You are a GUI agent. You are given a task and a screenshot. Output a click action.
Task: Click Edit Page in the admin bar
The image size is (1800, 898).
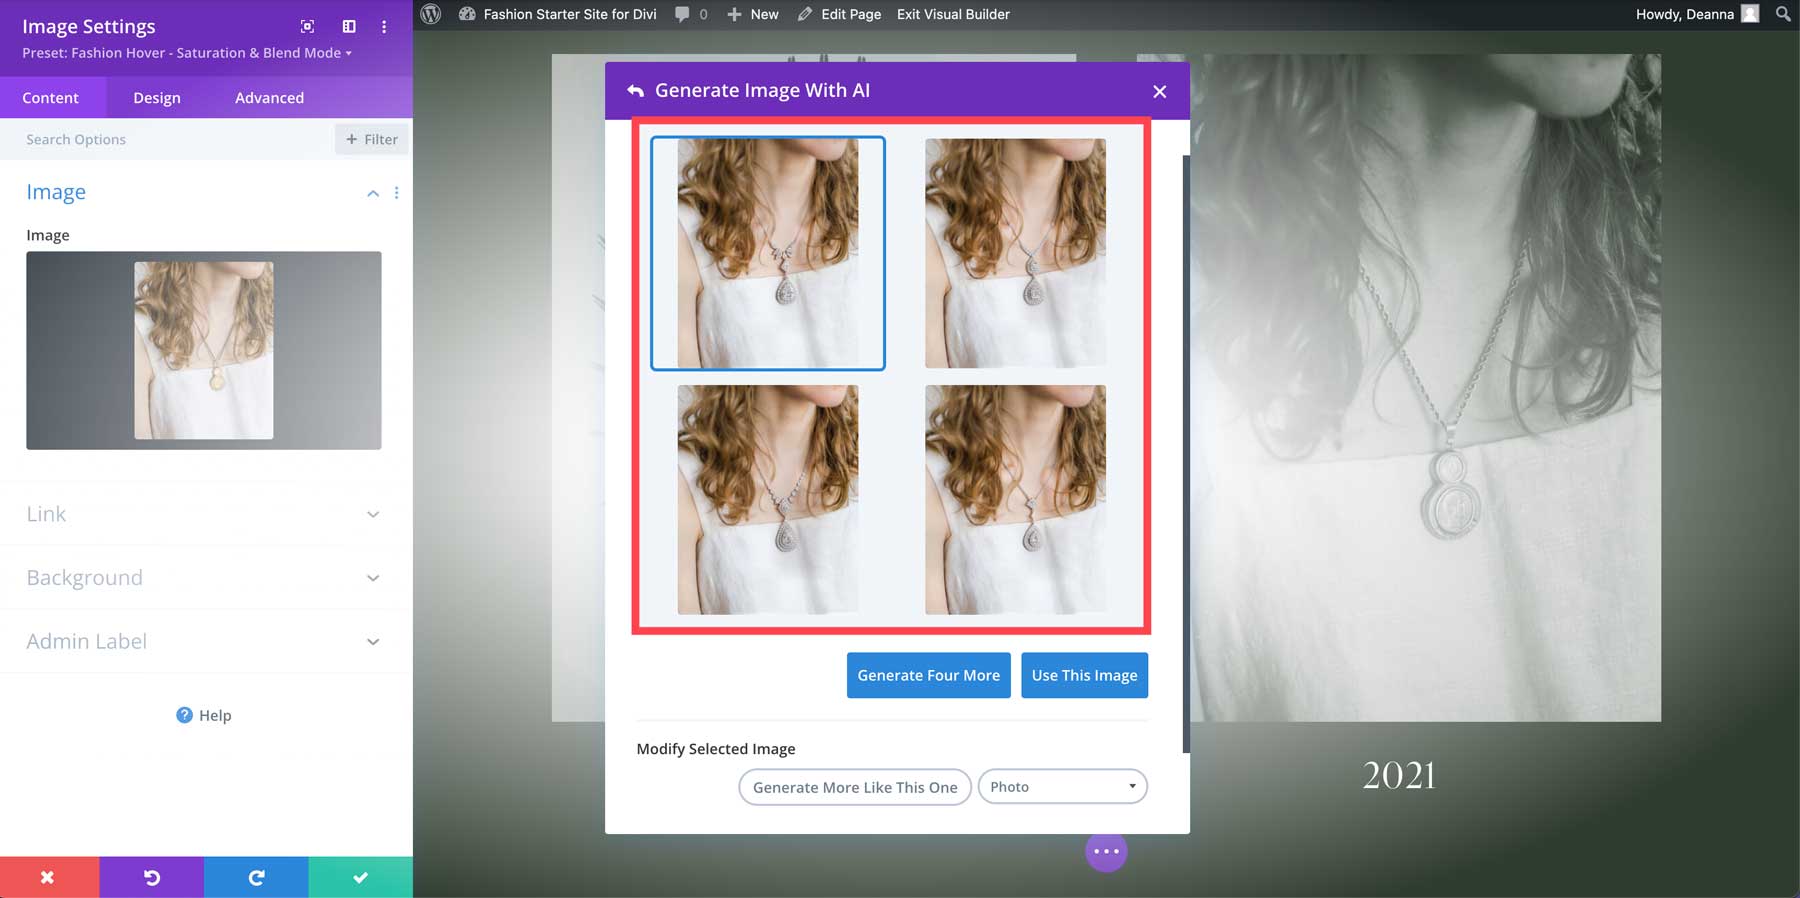click(851, 14)
